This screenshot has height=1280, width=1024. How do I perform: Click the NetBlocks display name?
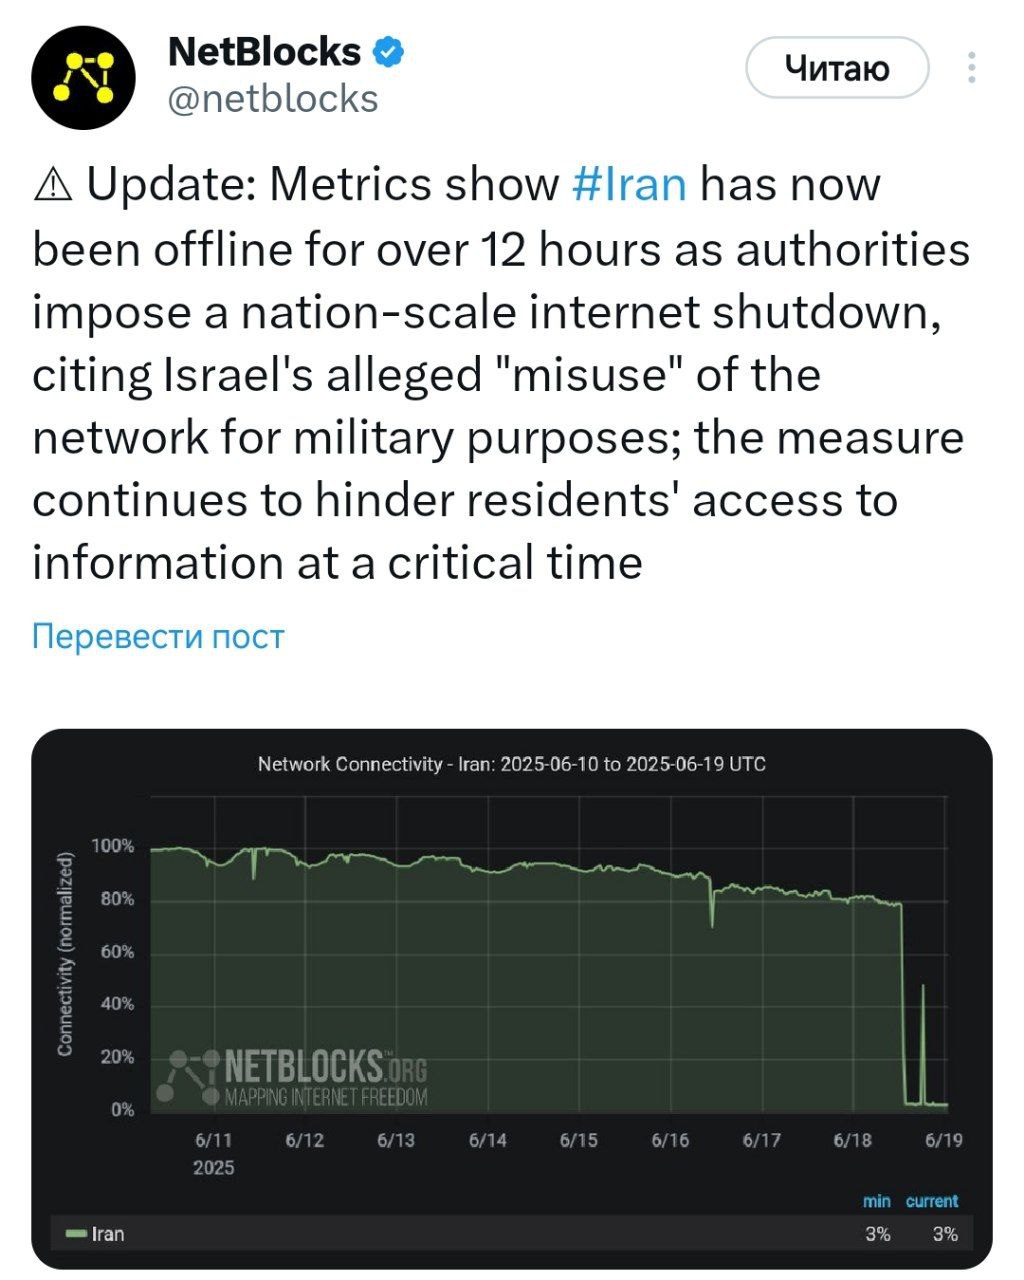click(265, 52)
